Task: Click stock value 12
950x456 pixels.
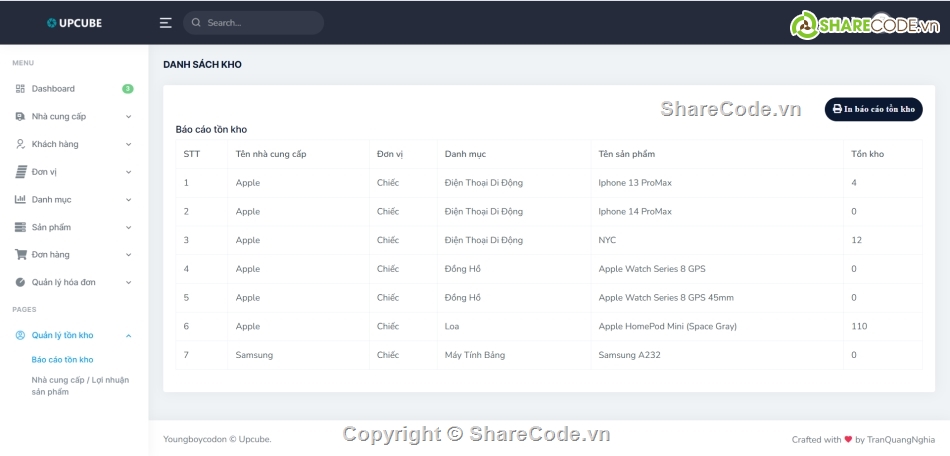Action: pos(856,240)
